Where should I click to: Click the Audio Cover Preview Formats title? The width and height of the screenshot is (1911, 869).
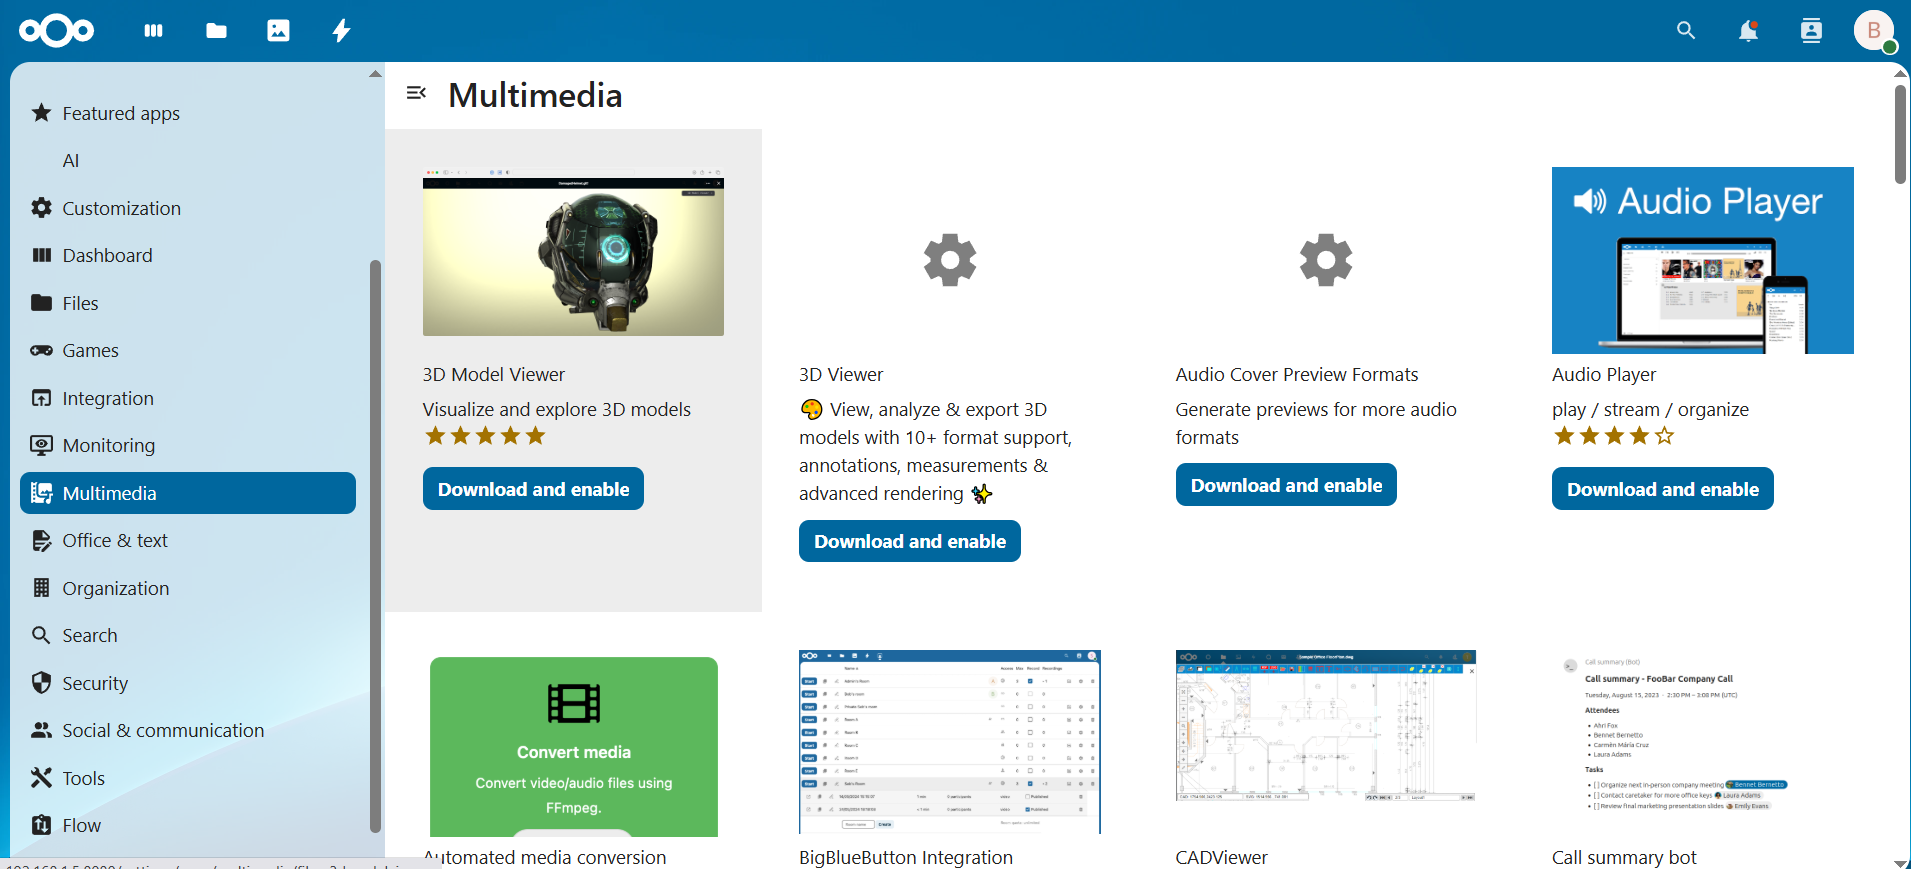[x=1297, y=374]
